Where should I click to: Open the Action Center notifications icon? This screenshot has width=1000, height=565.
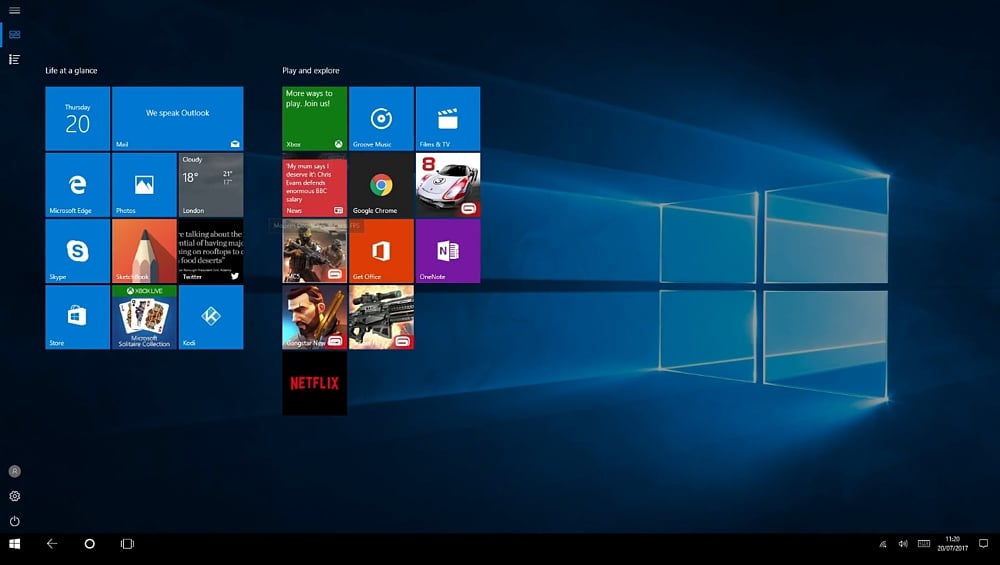click(983, 544)
